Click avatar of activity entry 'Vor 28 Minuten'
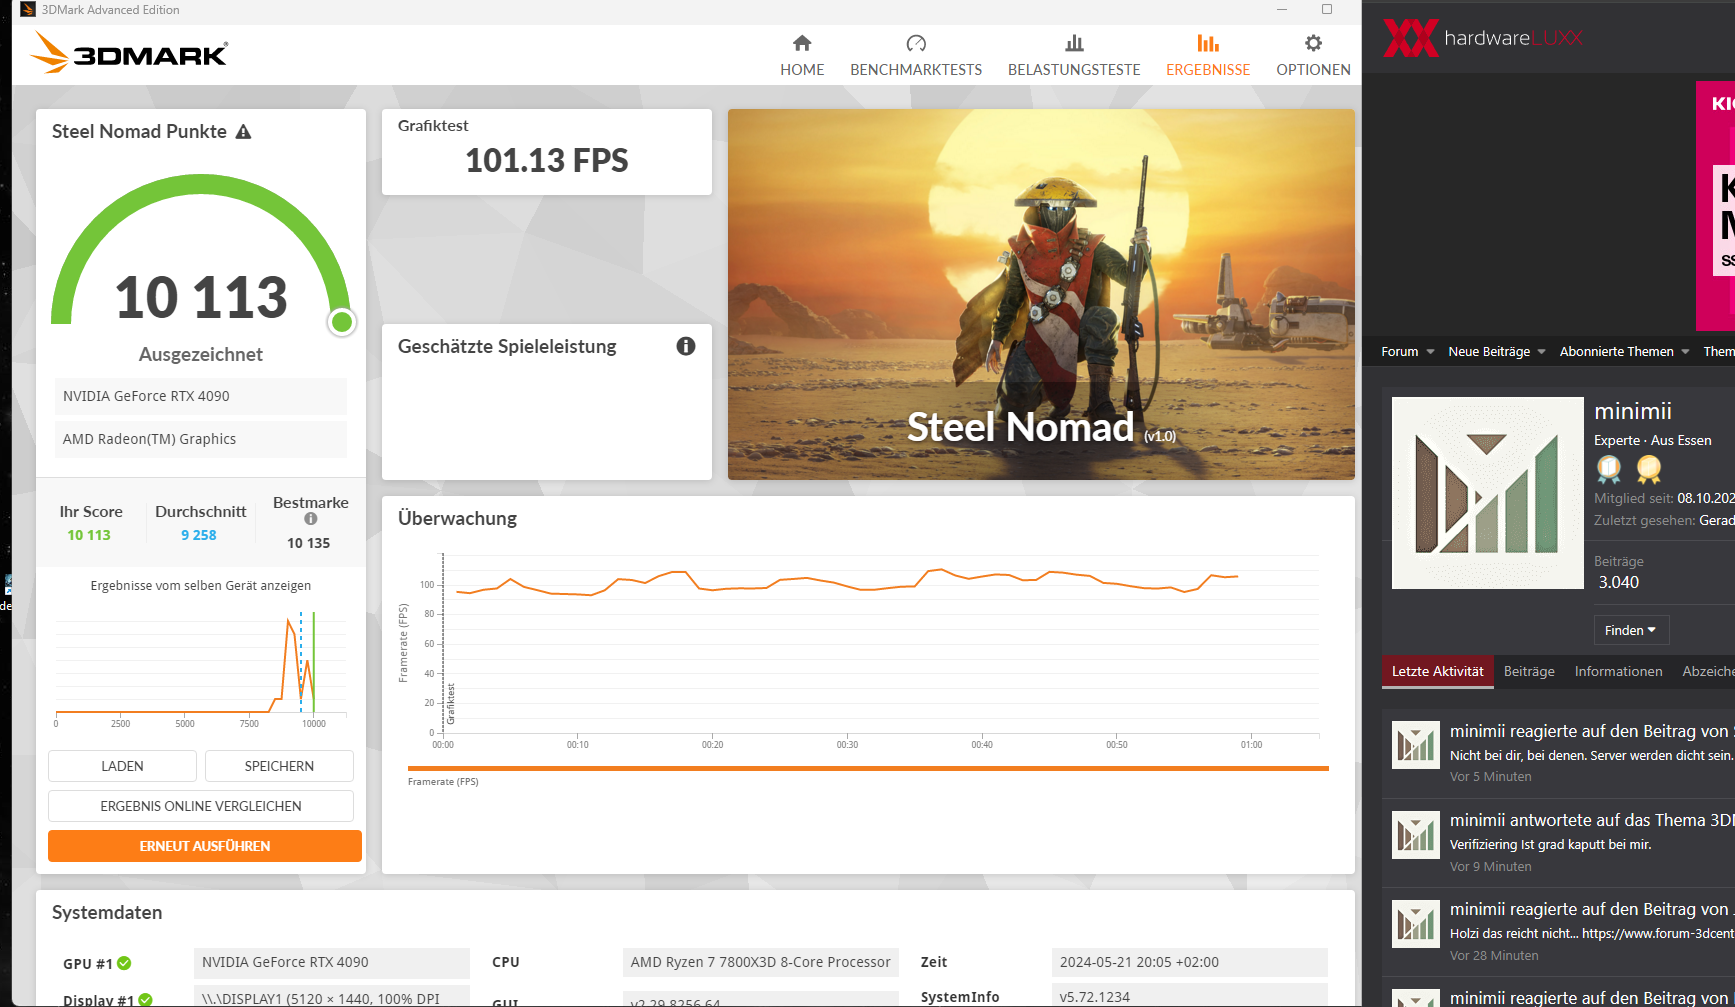This screenshot has height=1007, width=1735. pyautogui.click(x=1416, y=924)
